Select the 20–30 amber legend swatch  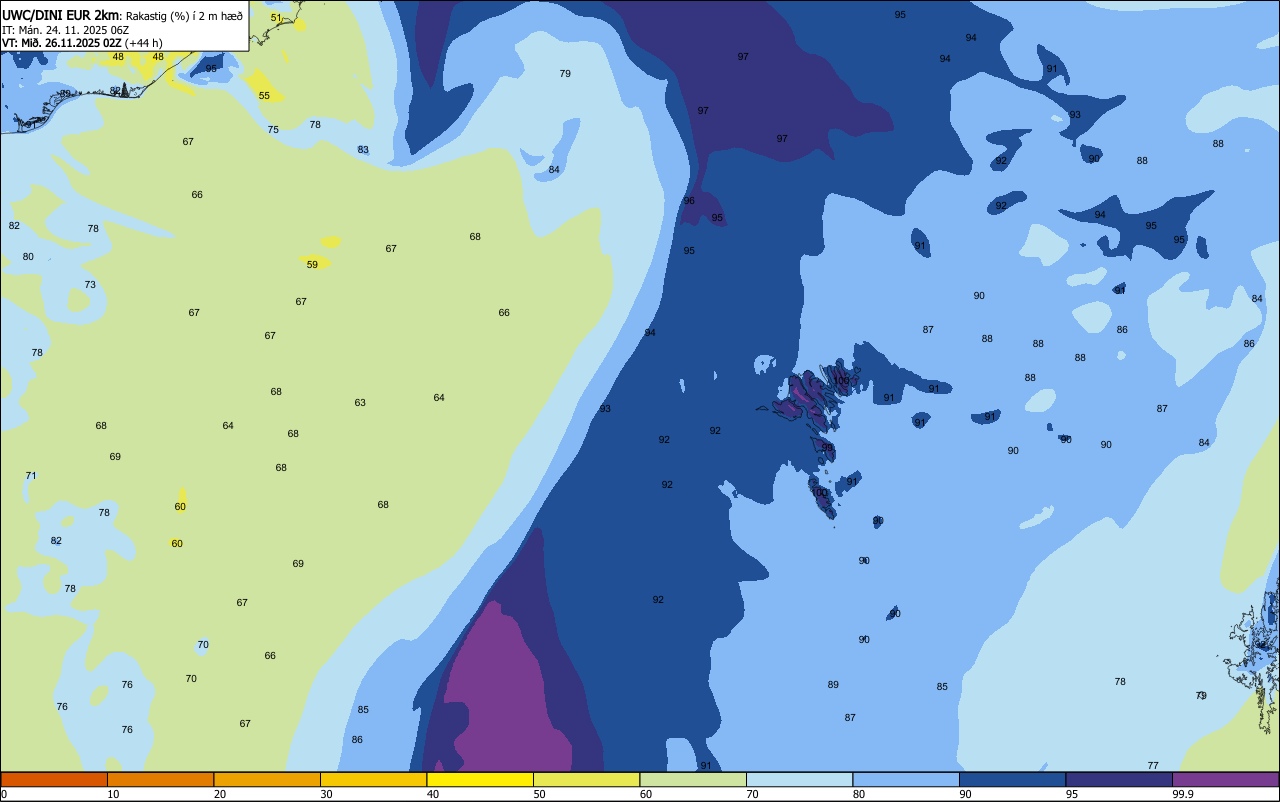coord(267,779)
